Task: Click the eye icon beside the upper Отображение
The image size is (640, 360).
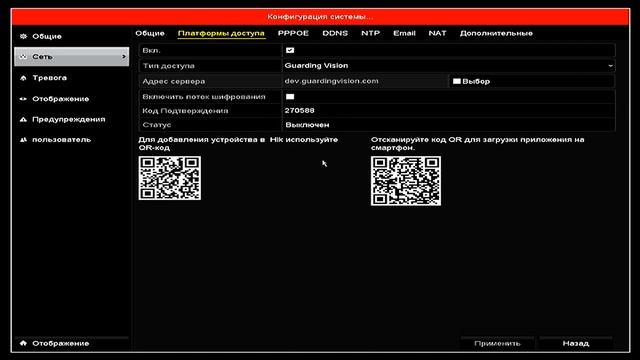Action: [23, 99]
